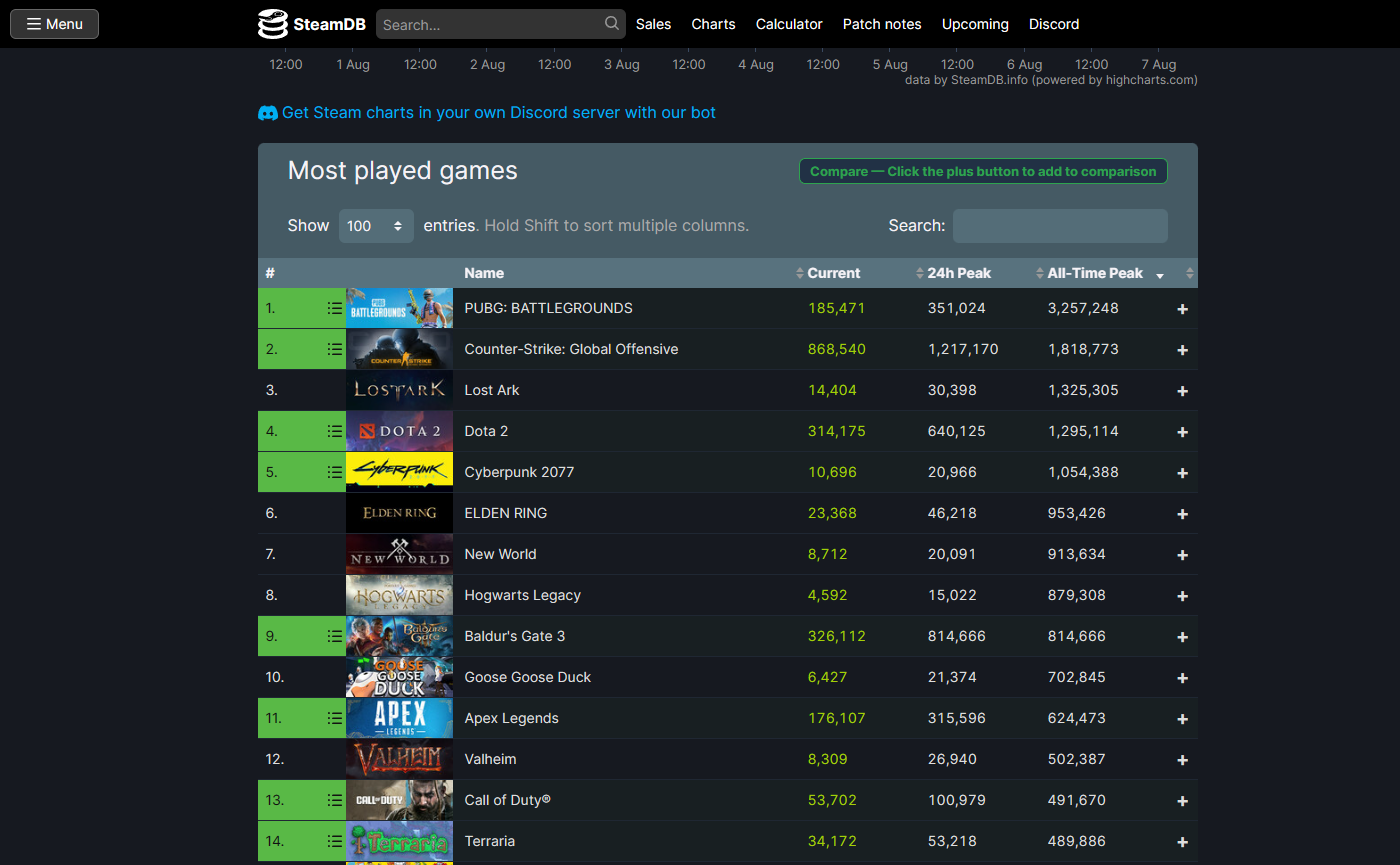Image resolution: width=1400 pixels, height=865 pixels.
Task: Click Counter-Strike 24h peak value 1,217,170
Action: 963,349
